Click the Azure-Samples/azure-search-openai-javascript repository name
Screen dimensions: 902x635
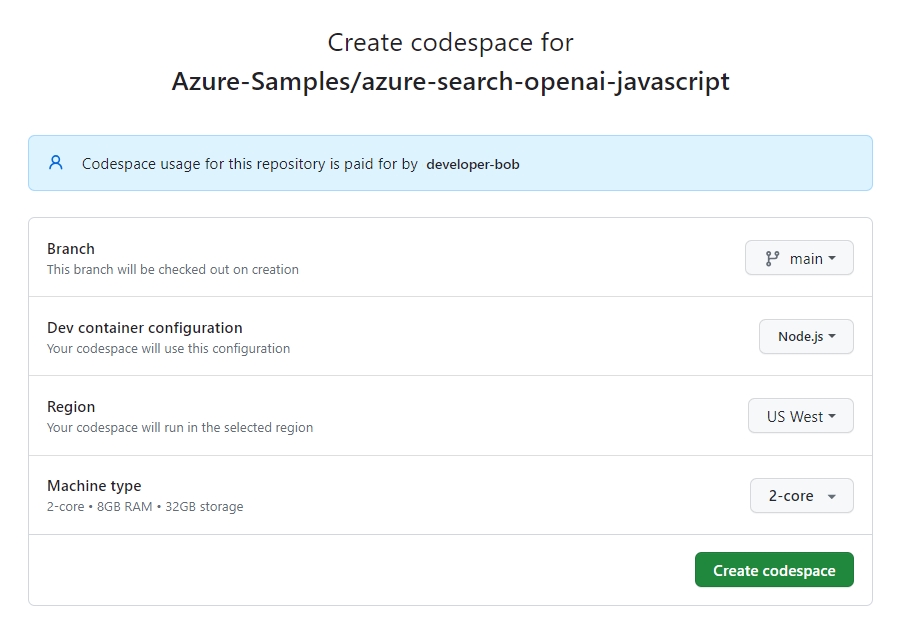pyautogui.click(x=451, y=81)
